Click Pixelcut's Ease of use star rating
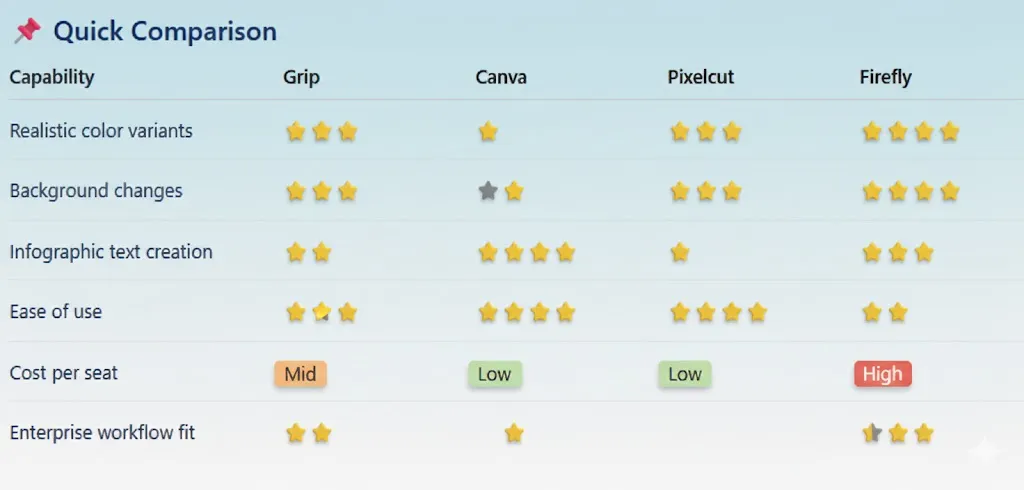 click(x=718, y=313)
